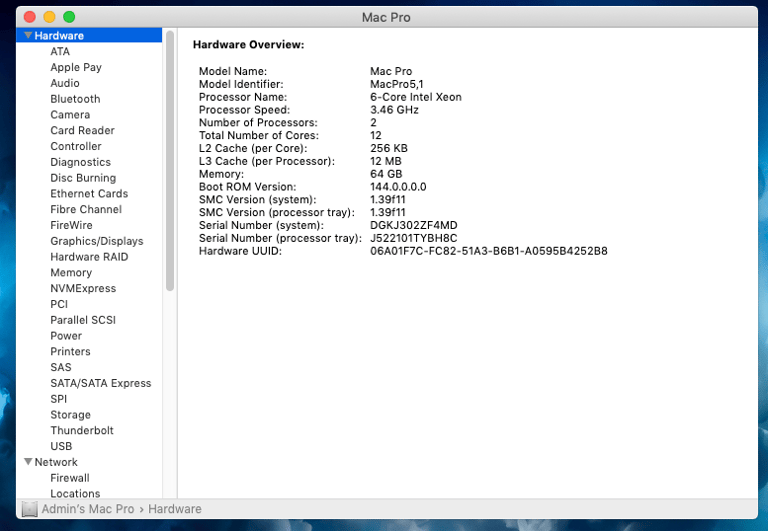
Task: Click the SMC Version (system) label
Action: pyautogui.click(x=257, y=199)
